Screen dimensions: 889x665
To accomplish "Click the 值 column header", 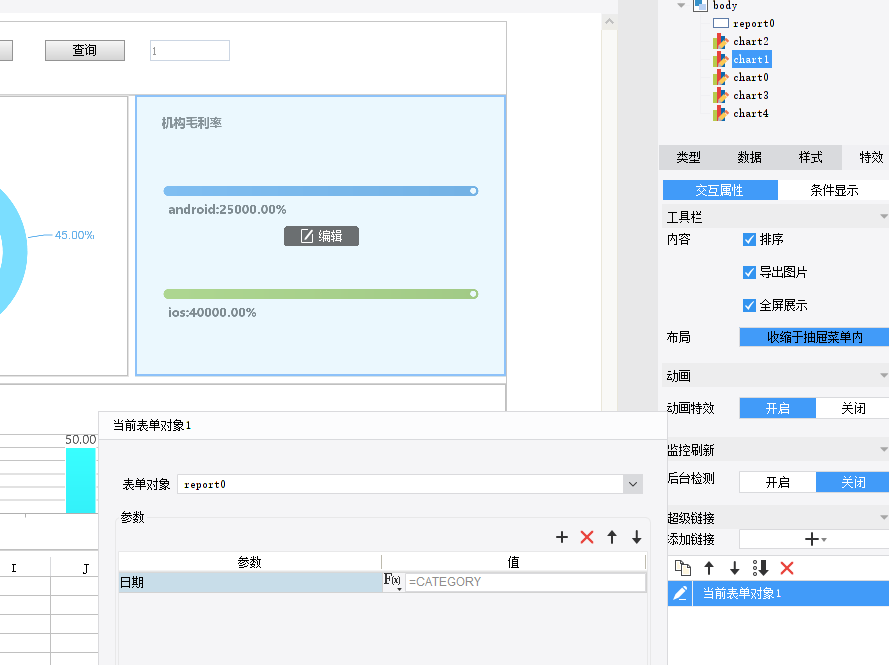I will [514, 562].
